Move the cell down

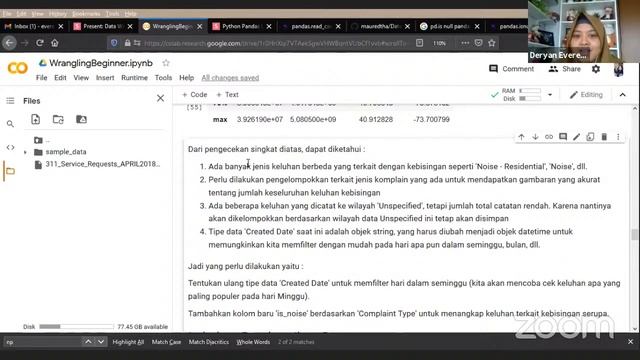tap(535, 137)
